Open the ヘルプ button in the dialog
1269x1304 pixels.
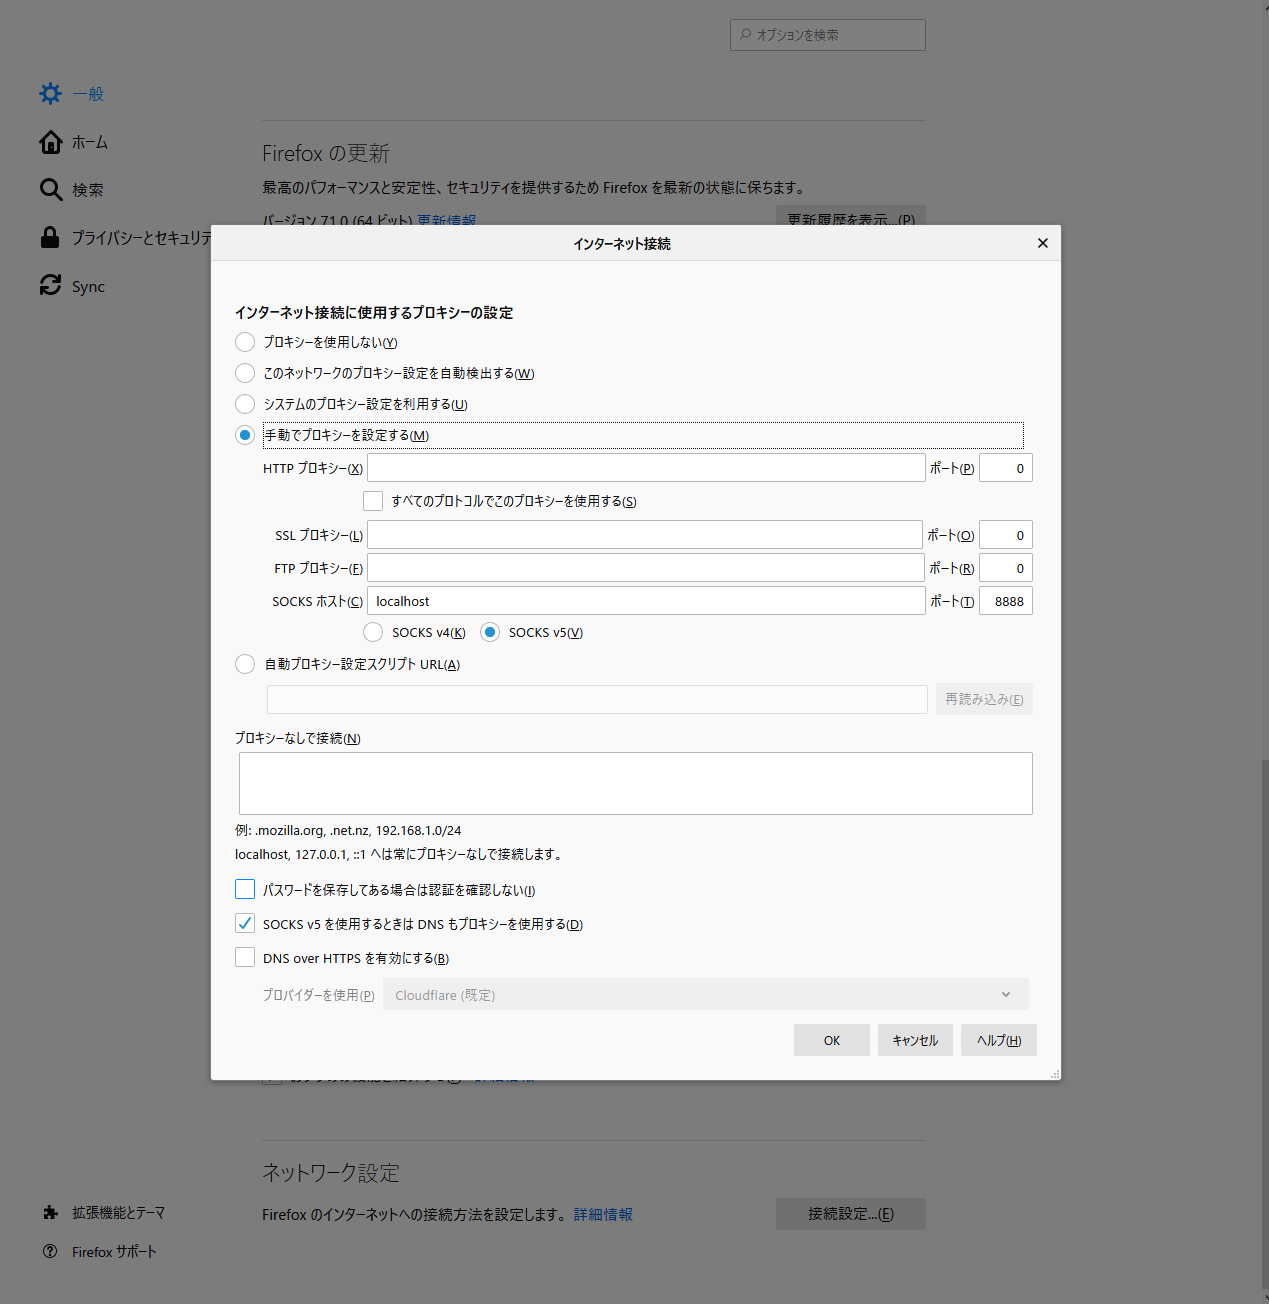click(x=998, y=1040)
